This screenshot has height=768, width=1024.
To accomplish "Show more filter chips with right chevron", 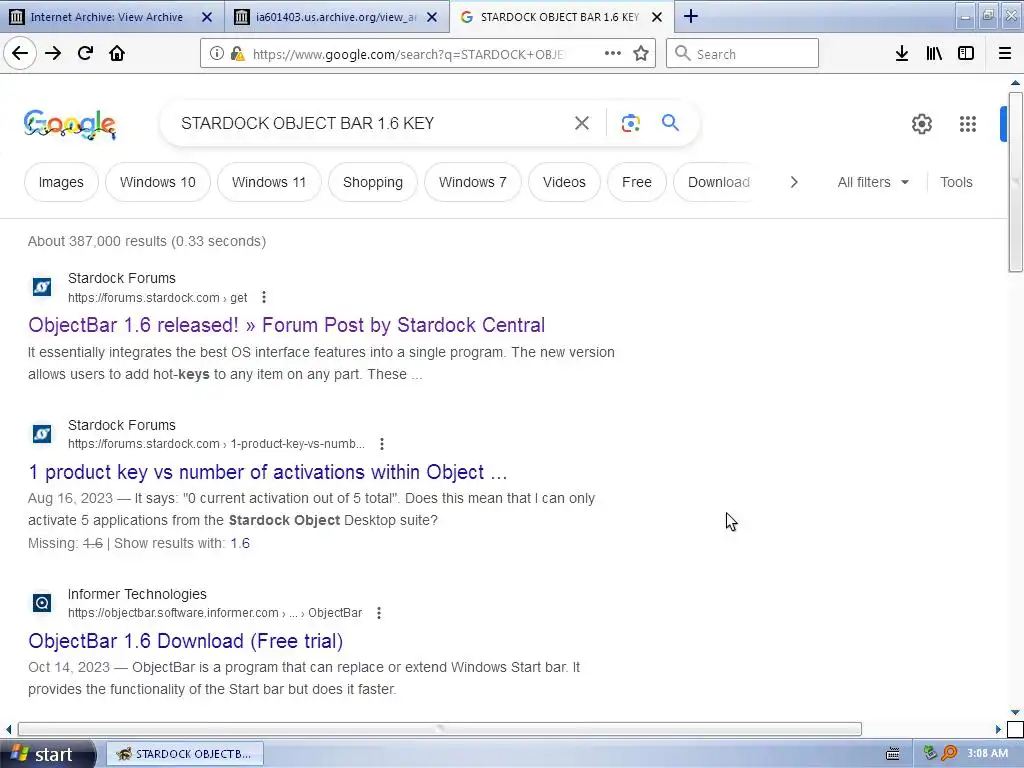I will [794, 182].
